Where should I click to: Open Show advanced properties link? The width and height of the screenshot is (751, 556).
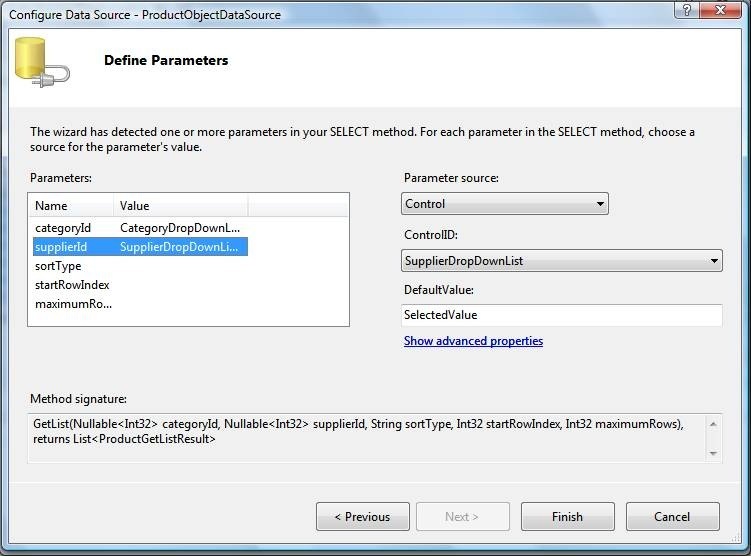click(473, 341)
